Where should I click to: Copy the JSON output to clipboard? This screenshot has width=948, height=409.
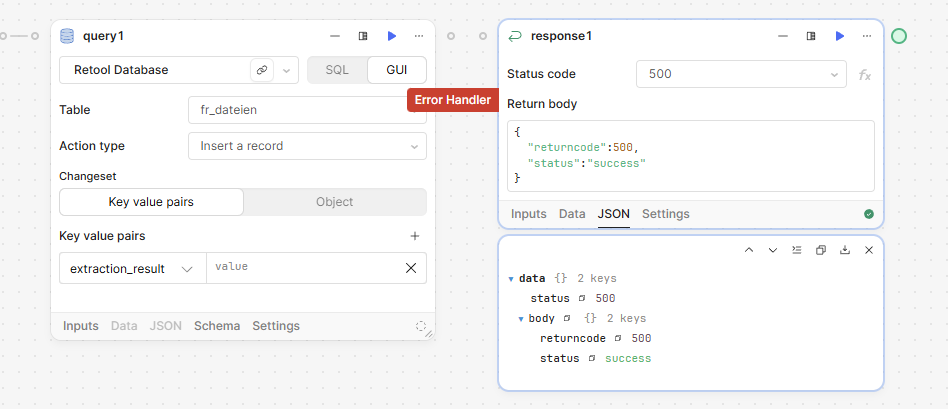click(821, 250)
